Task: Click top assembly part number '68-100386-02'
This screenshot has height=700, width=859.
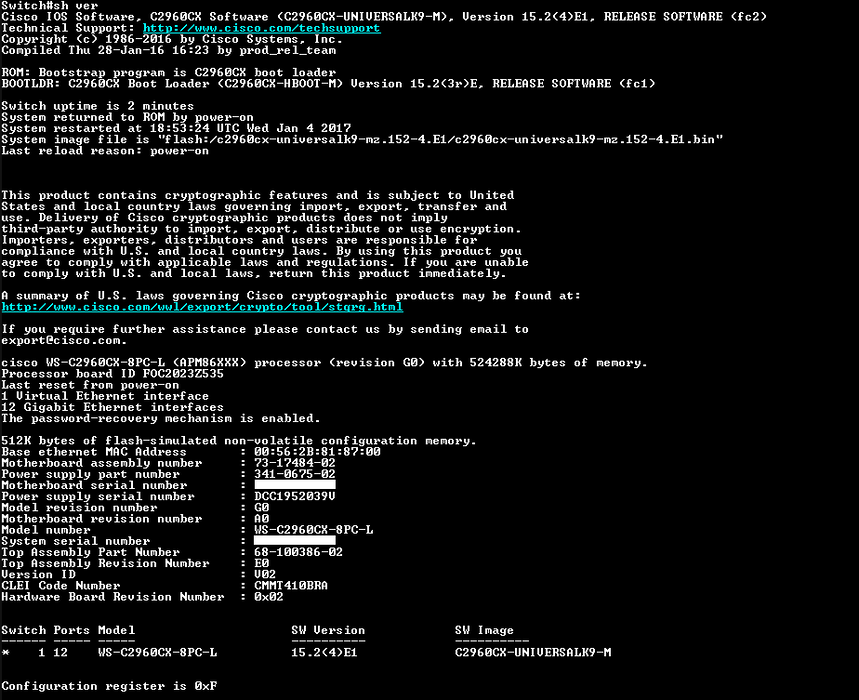Action: point(299,552)
